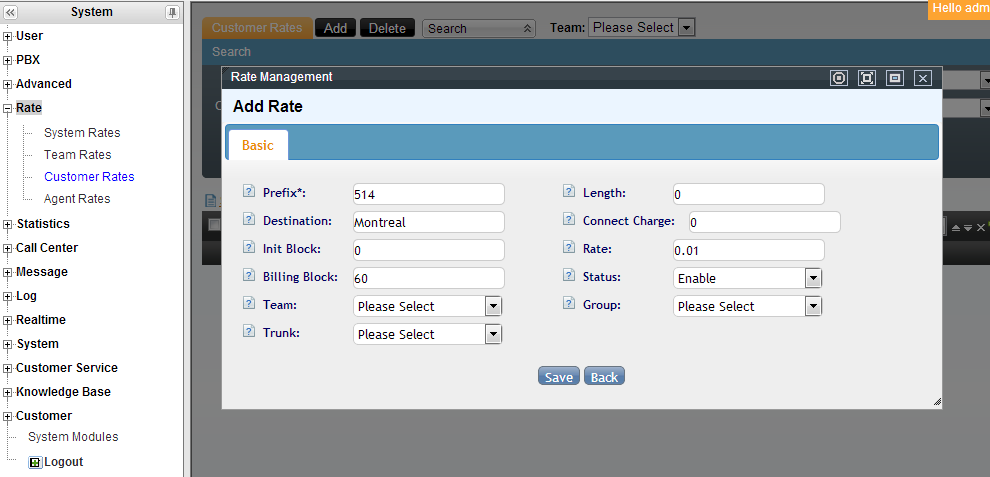The width and height of the screenshot is (990, 477).
Task: Click the help icon next to Destination
Action: [x=249, y=221]
